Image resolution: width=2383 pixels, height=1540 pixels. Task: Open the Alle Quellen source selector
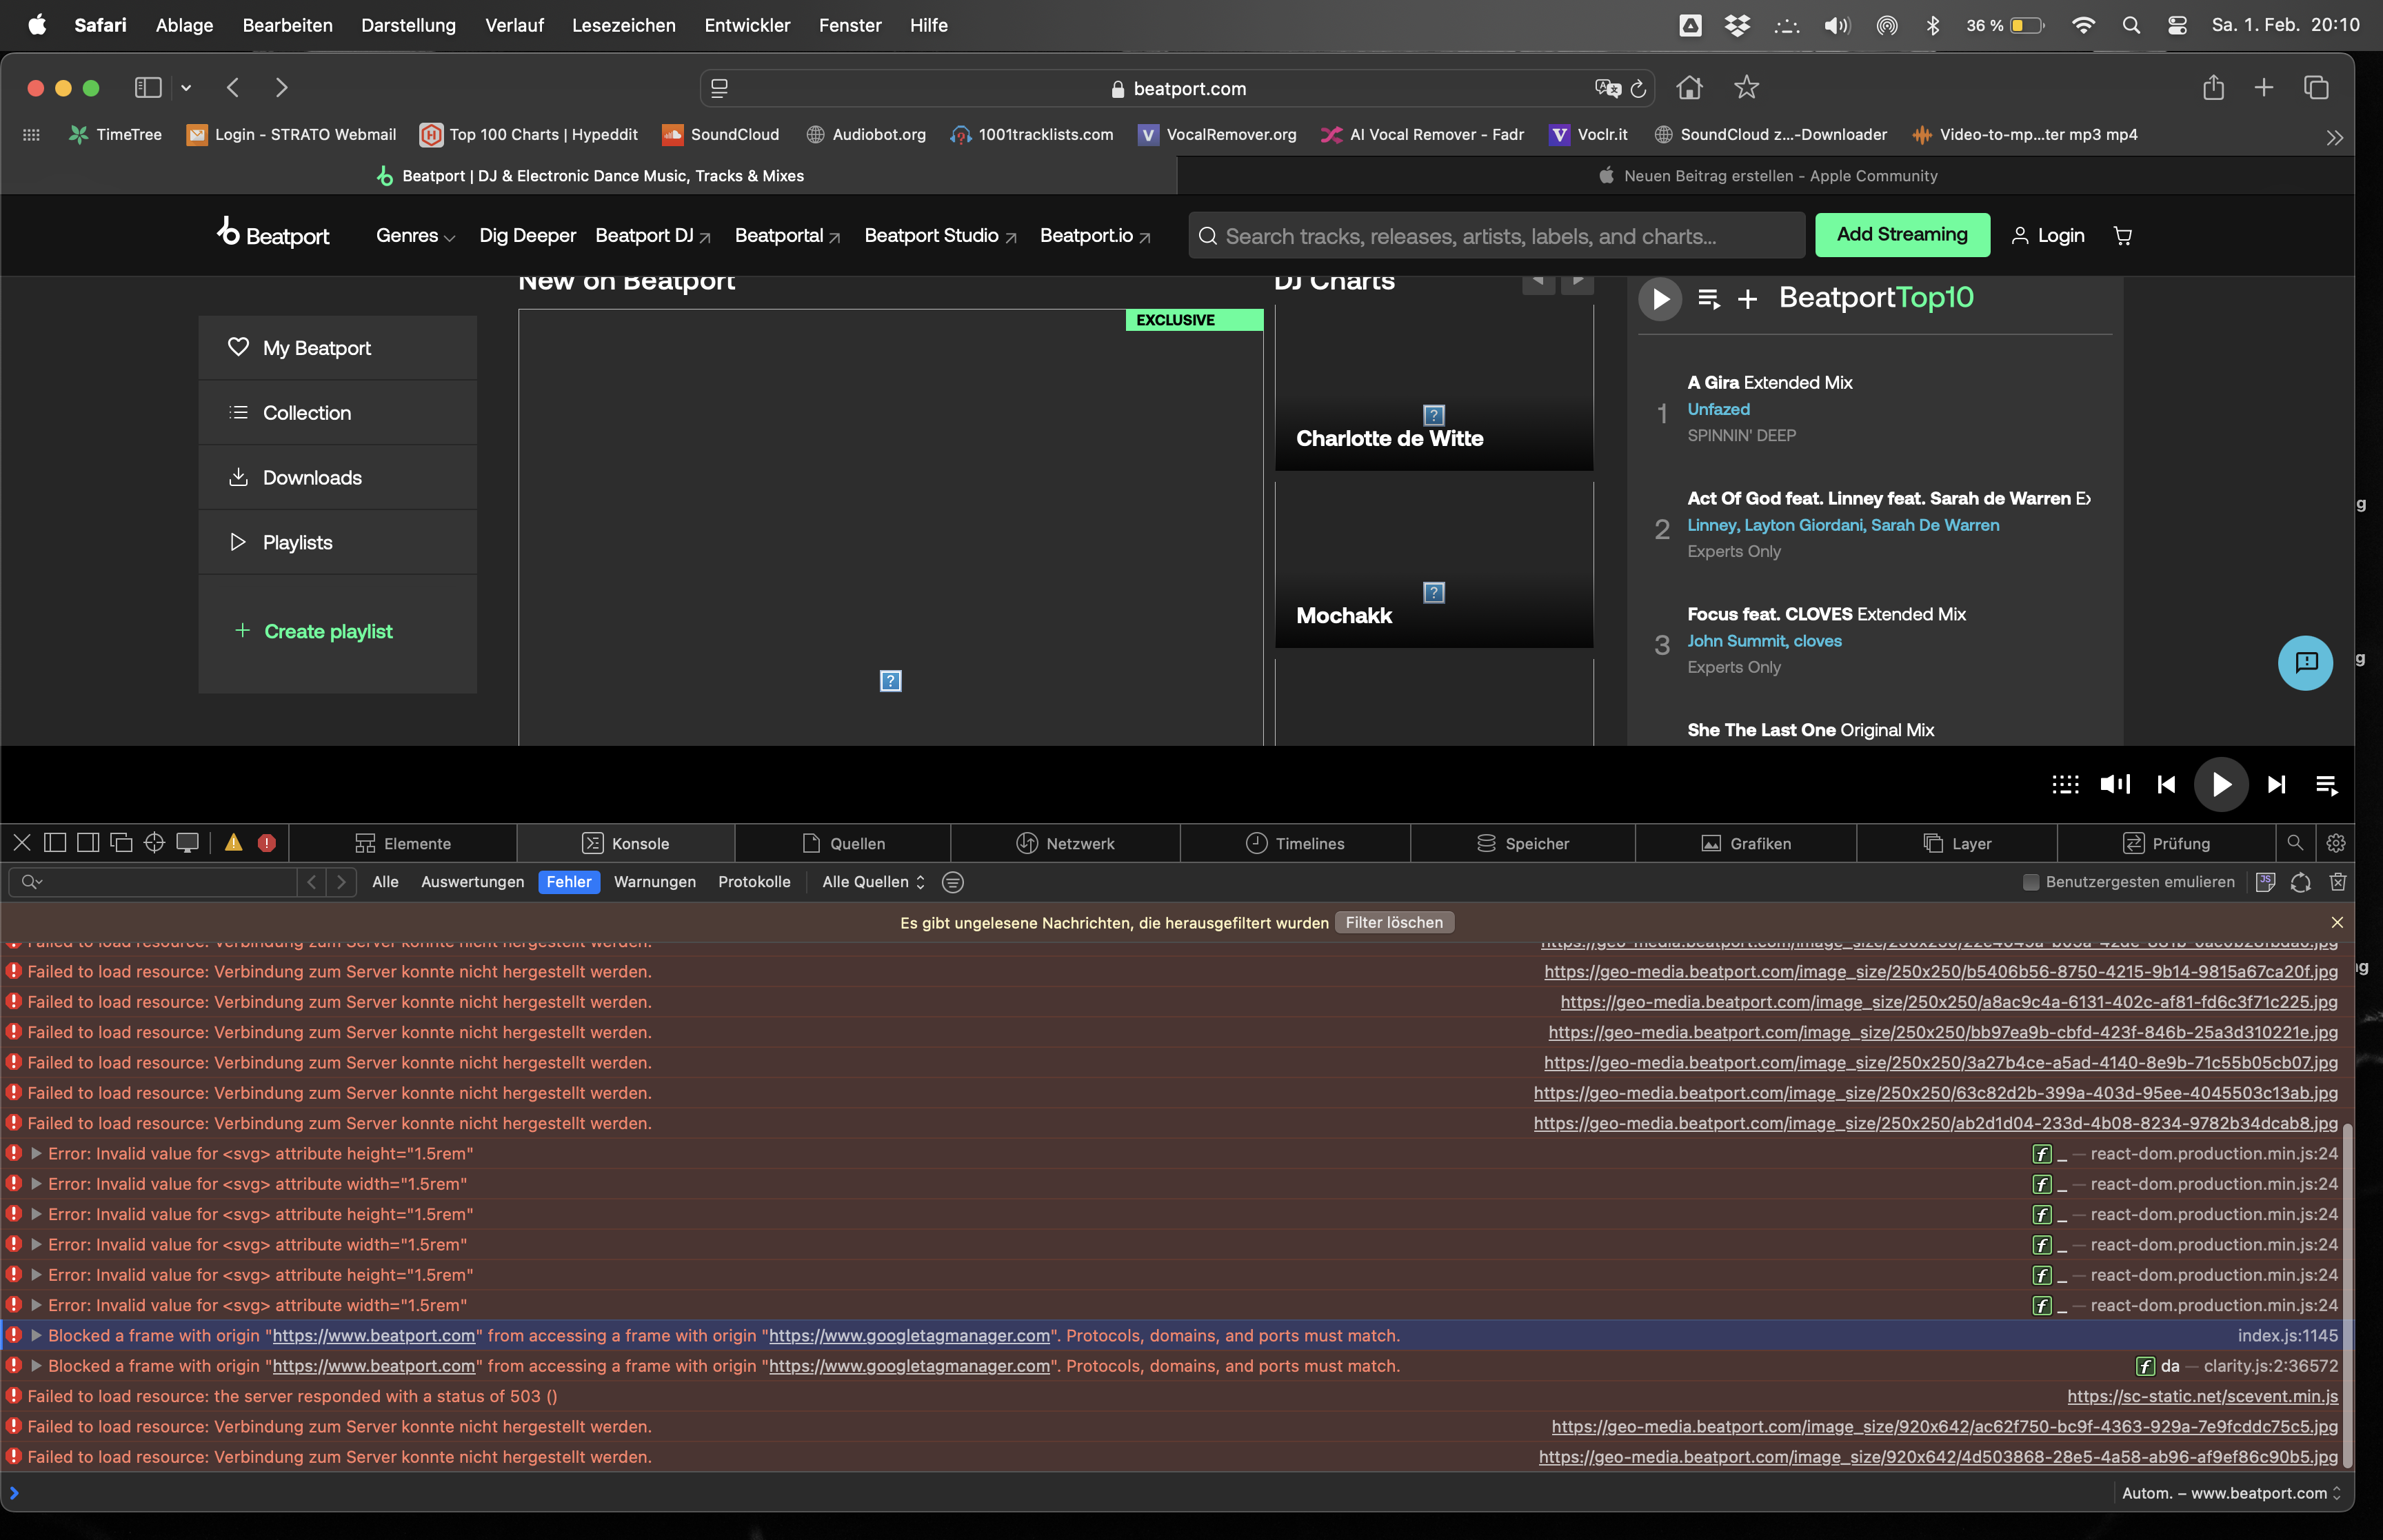pyautogui.click(x=873, y=882)
